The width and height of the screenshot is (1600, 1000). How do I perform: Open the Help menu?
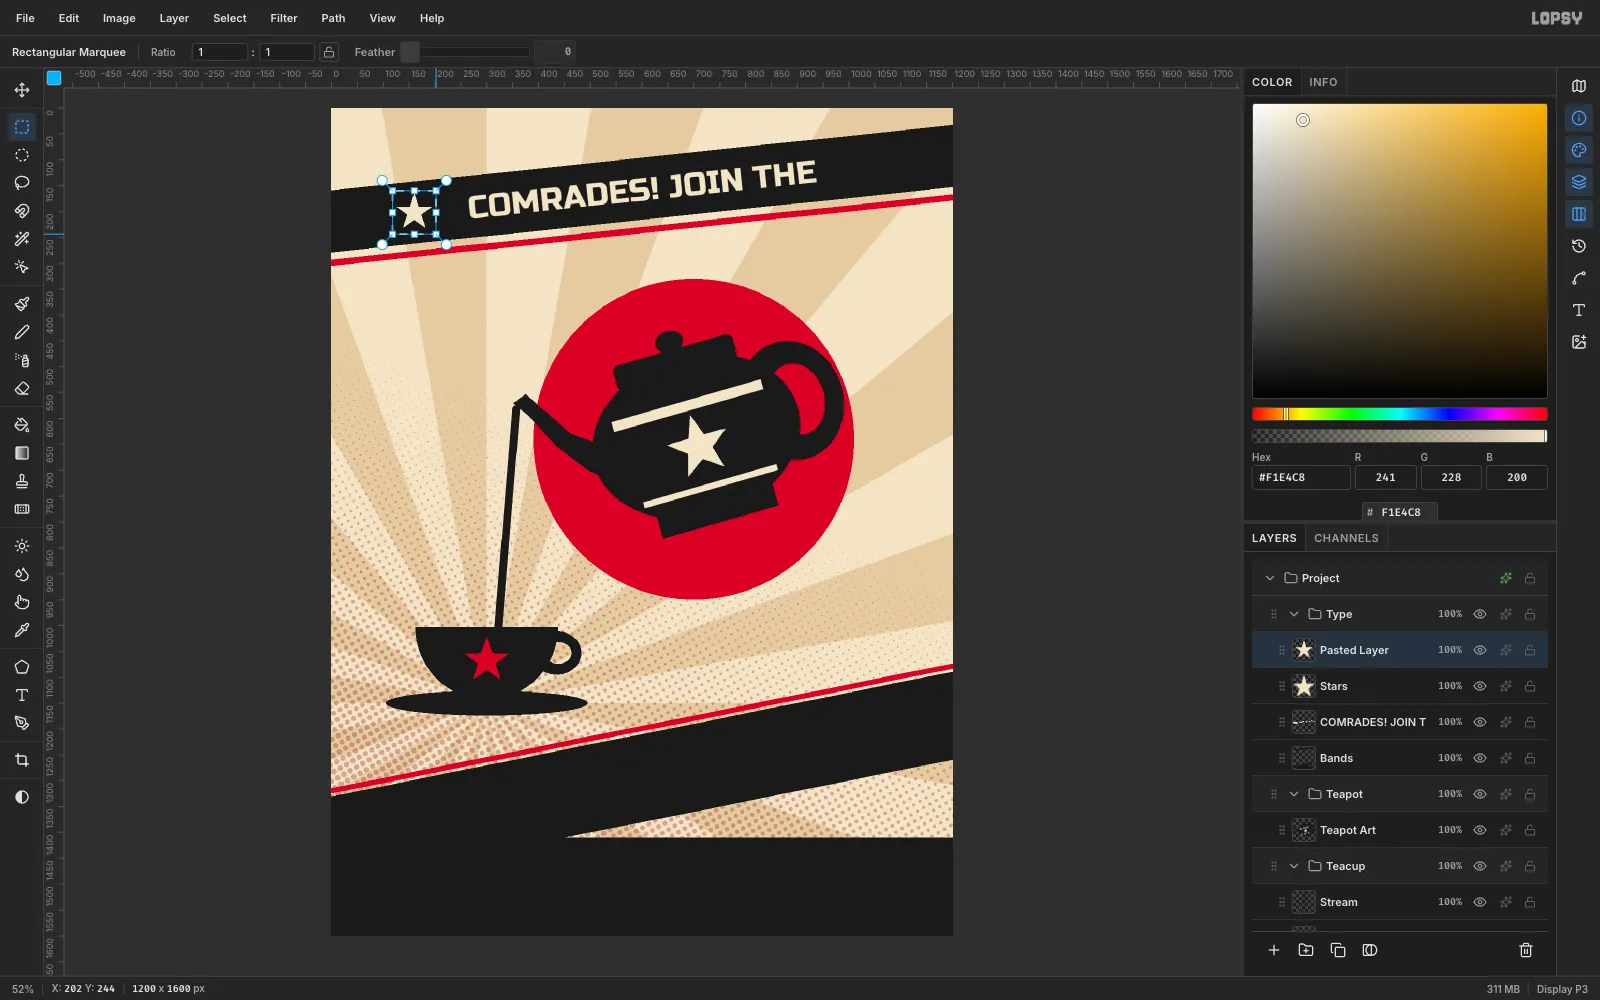click(432, 18)
